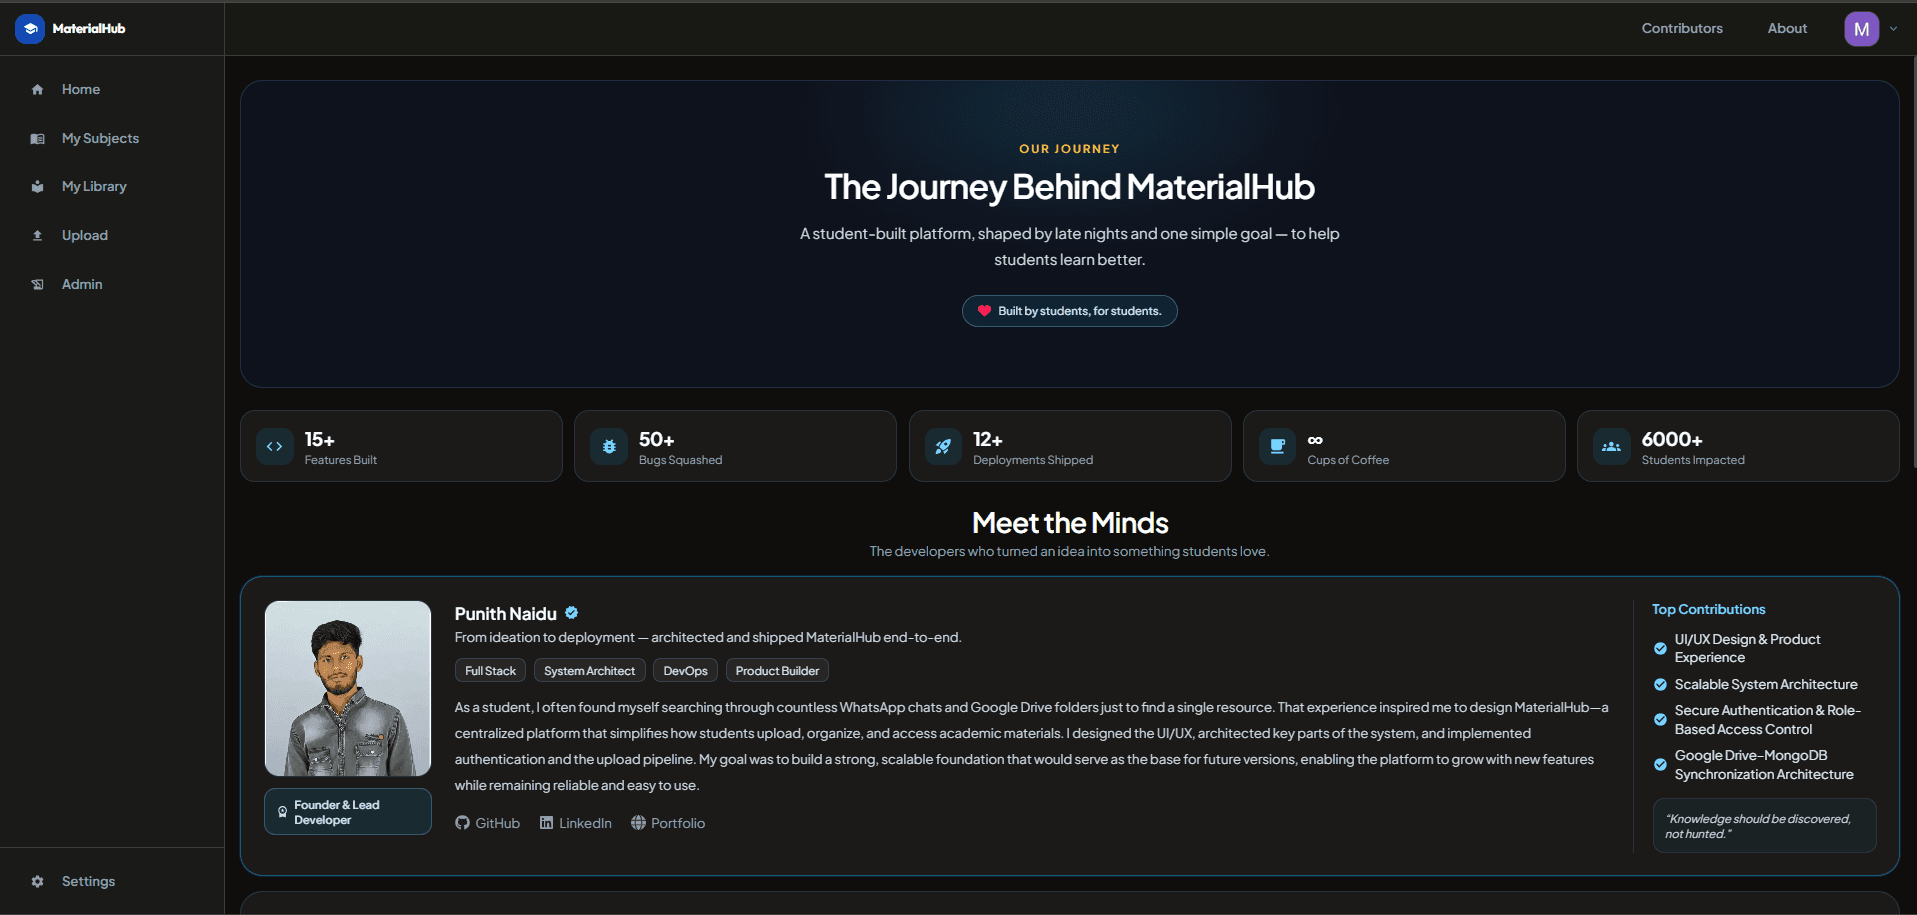The height and width of the screenshot is (915, 1917).
Task: Click the GitHub octocat icon
Action: click(462, 823)
